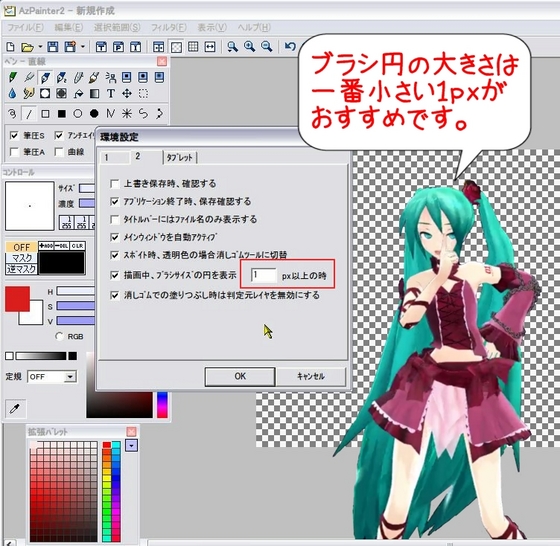
Task: Click the save floppy disk icon
Action: click(52, 46)
